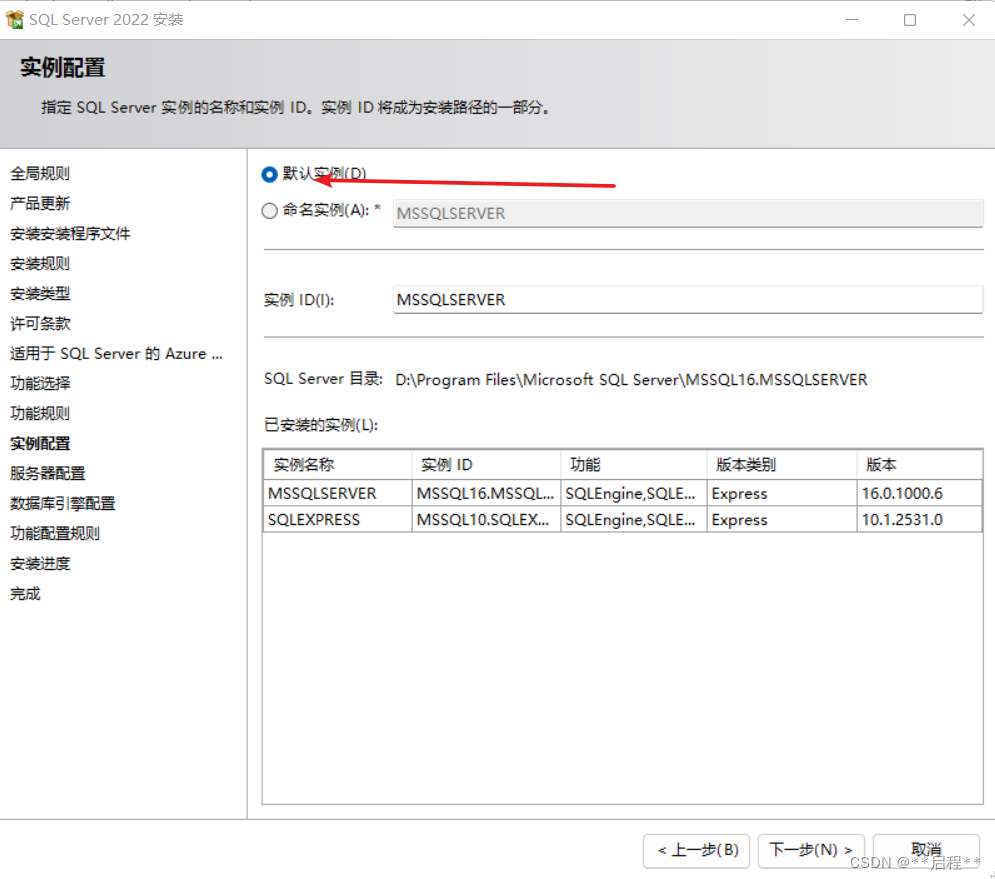This screenshot has height=879, width=995.
Task: Open the 安装进度 step in sidebar
Action: tap(40, 564)
